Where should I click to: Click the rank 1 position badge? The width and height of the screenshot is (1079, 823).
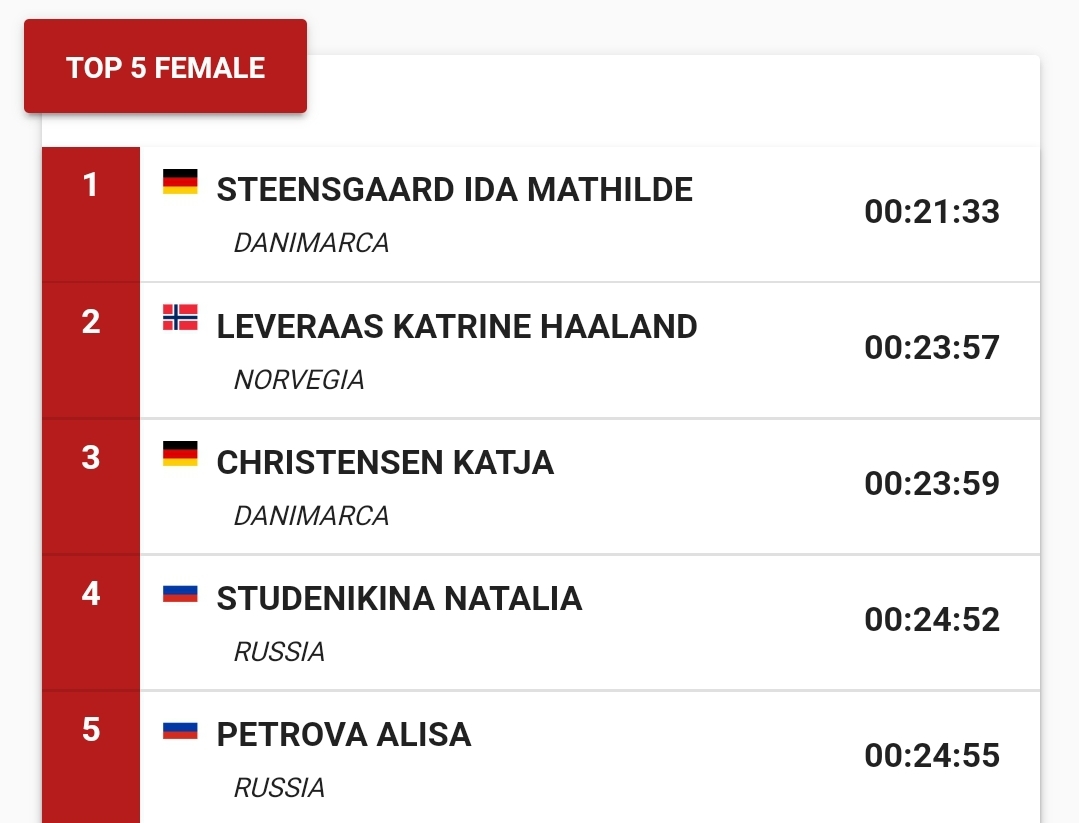pyautogui.click(x=91, y=186)
